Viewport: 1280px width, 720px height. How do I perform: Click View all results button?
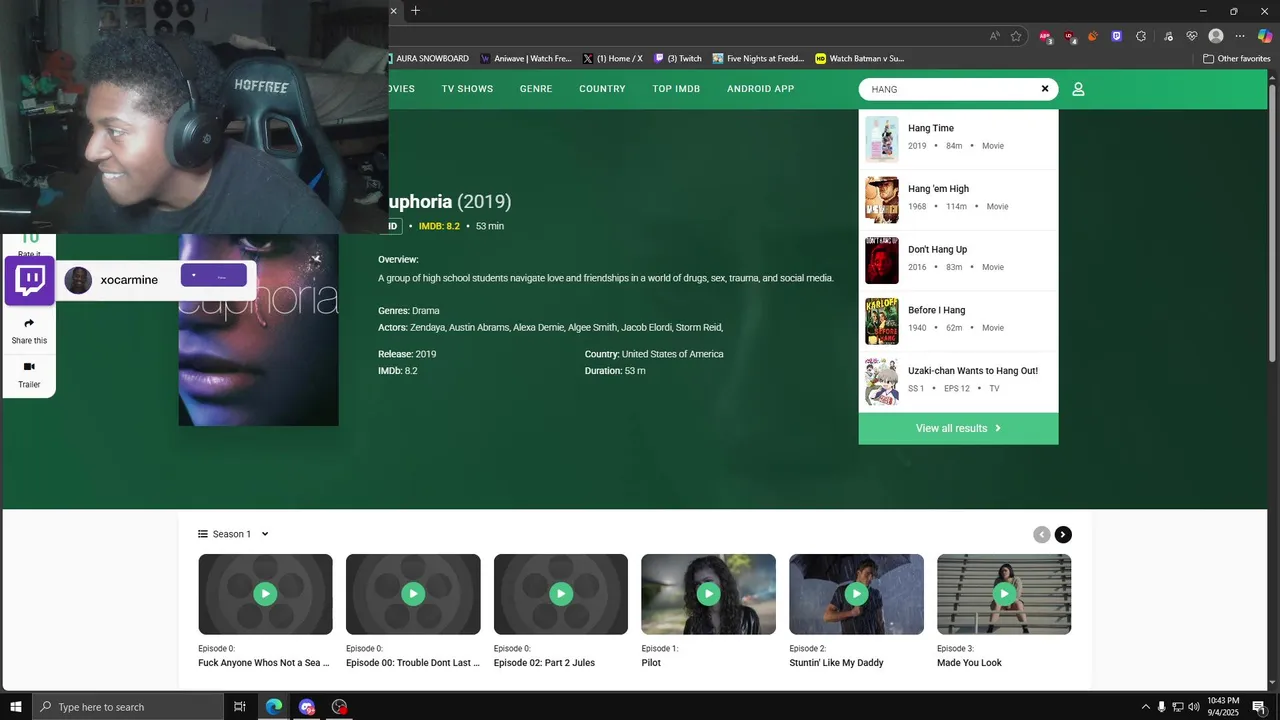(958, 428)
